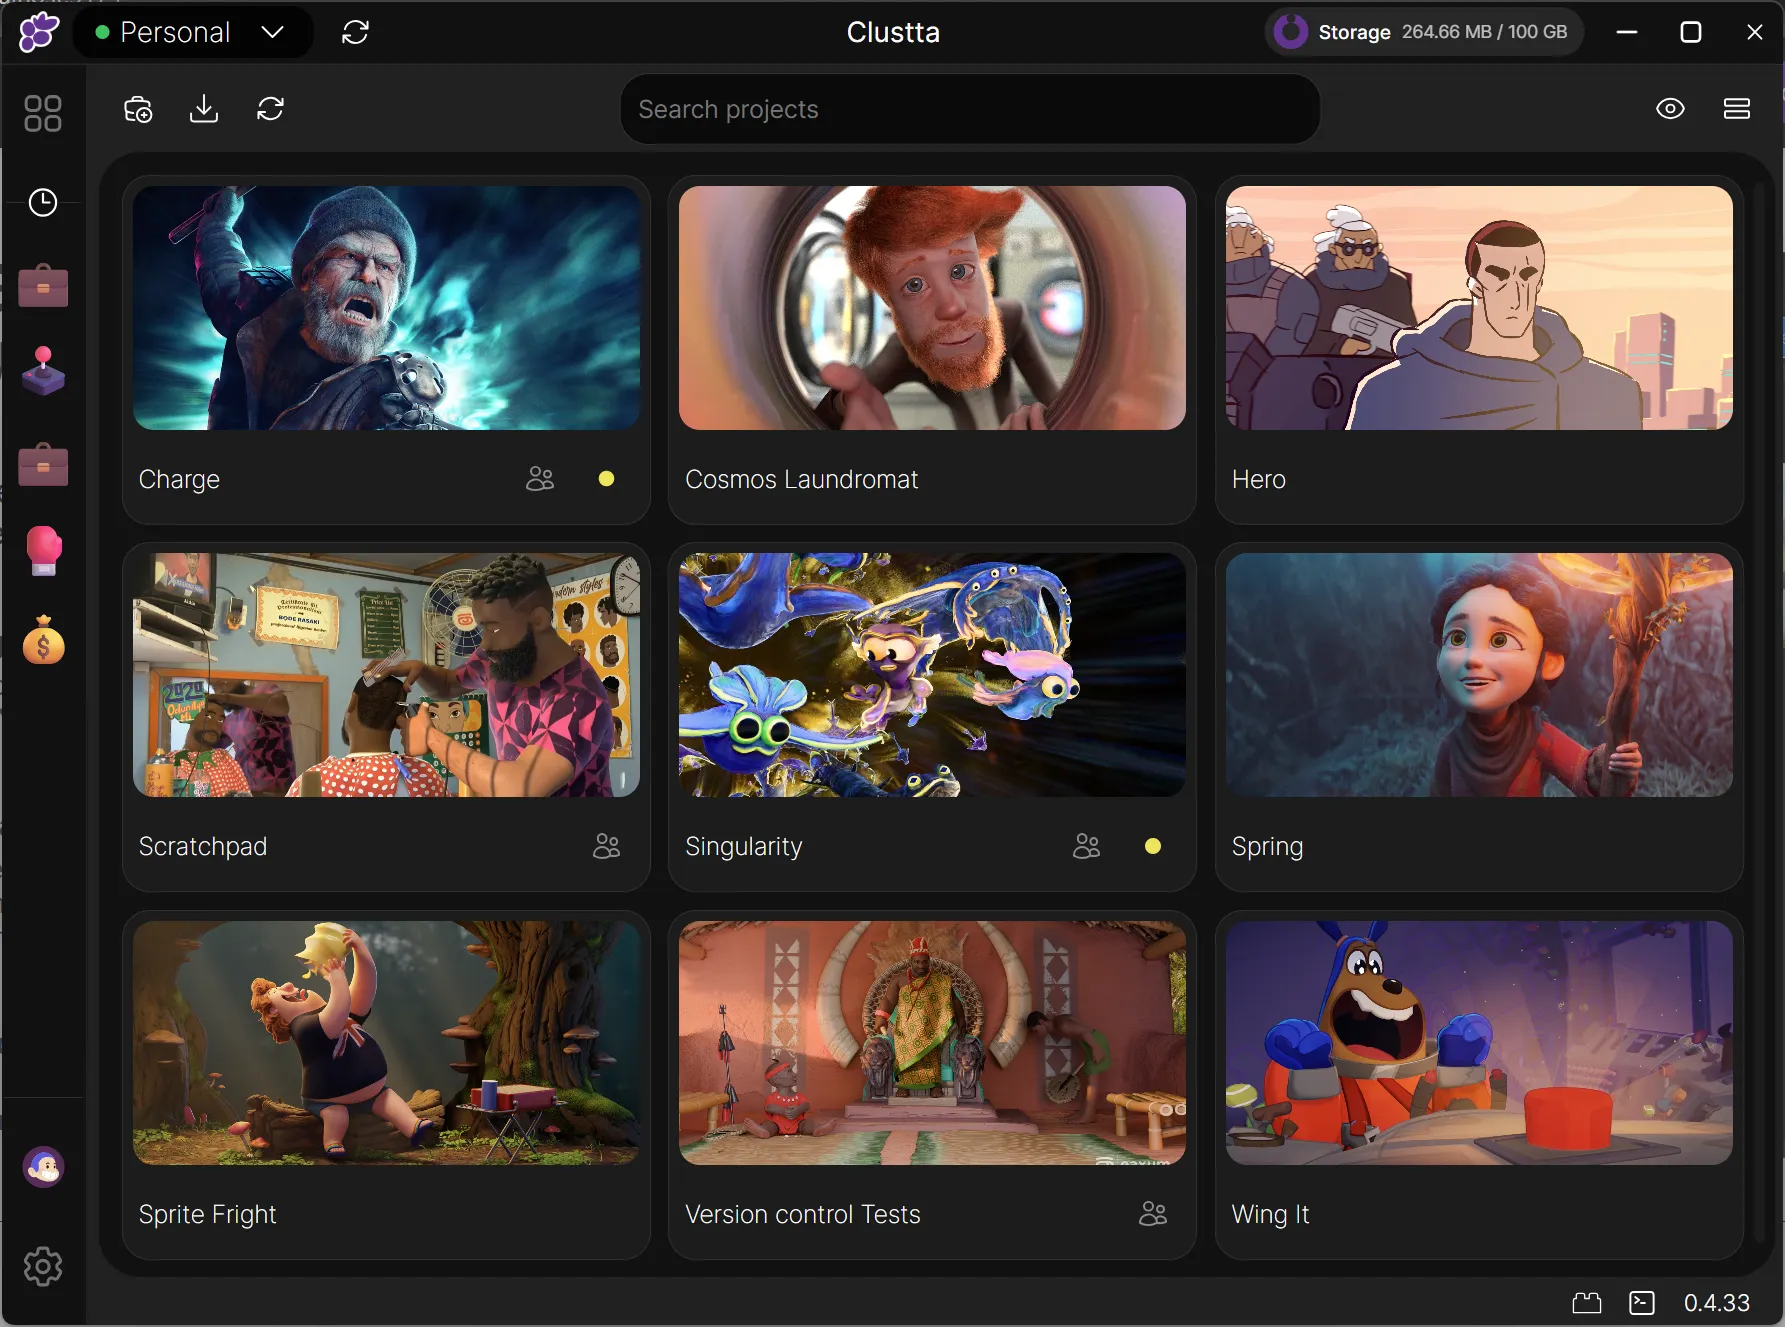
Task: Click the yellow status dot on Singularity
Action: 1153,846
